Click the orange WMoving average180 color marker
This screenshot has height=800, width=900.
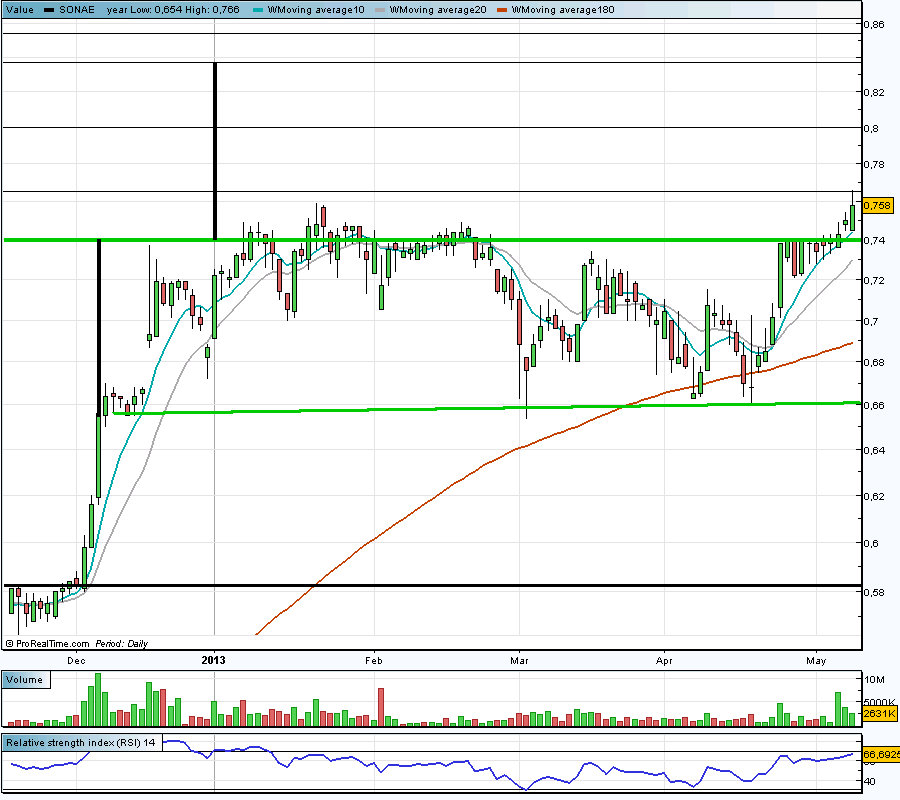(502, 10)
